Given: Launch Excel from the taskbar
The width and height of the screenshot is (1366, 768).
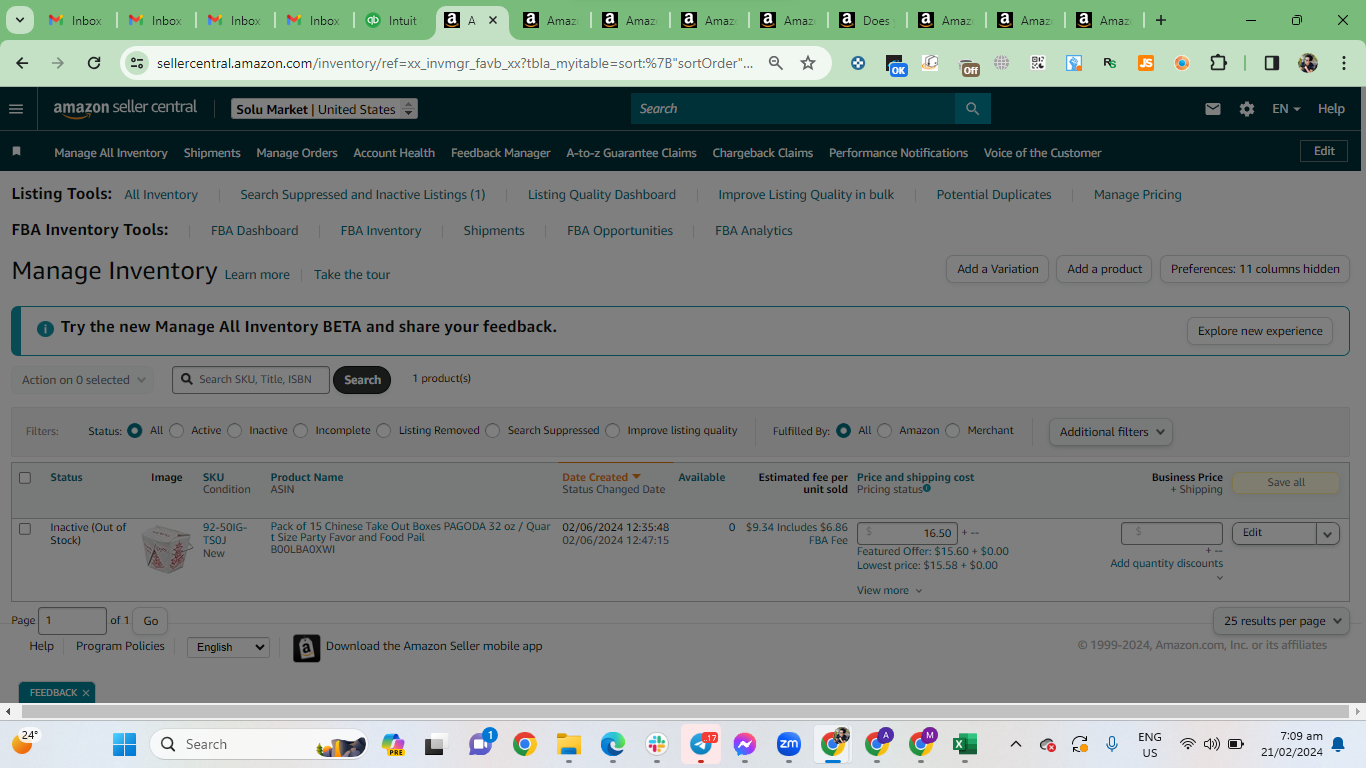Looking at the screenshot, I should (965, 744).
